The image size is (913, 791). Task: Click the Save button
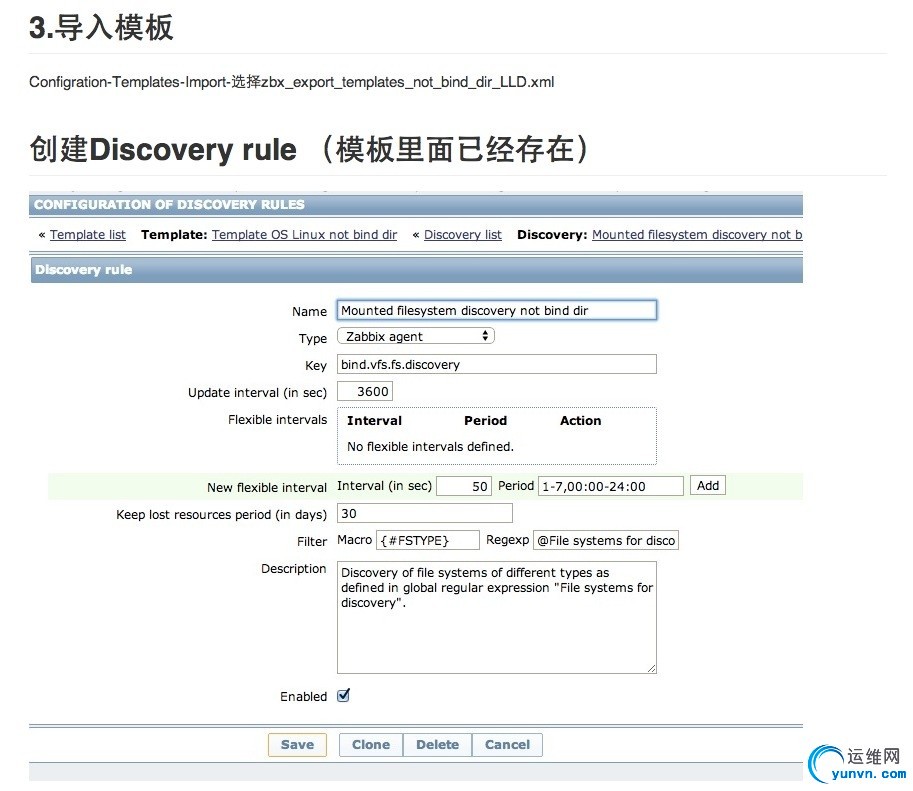[x=297, y=744]
